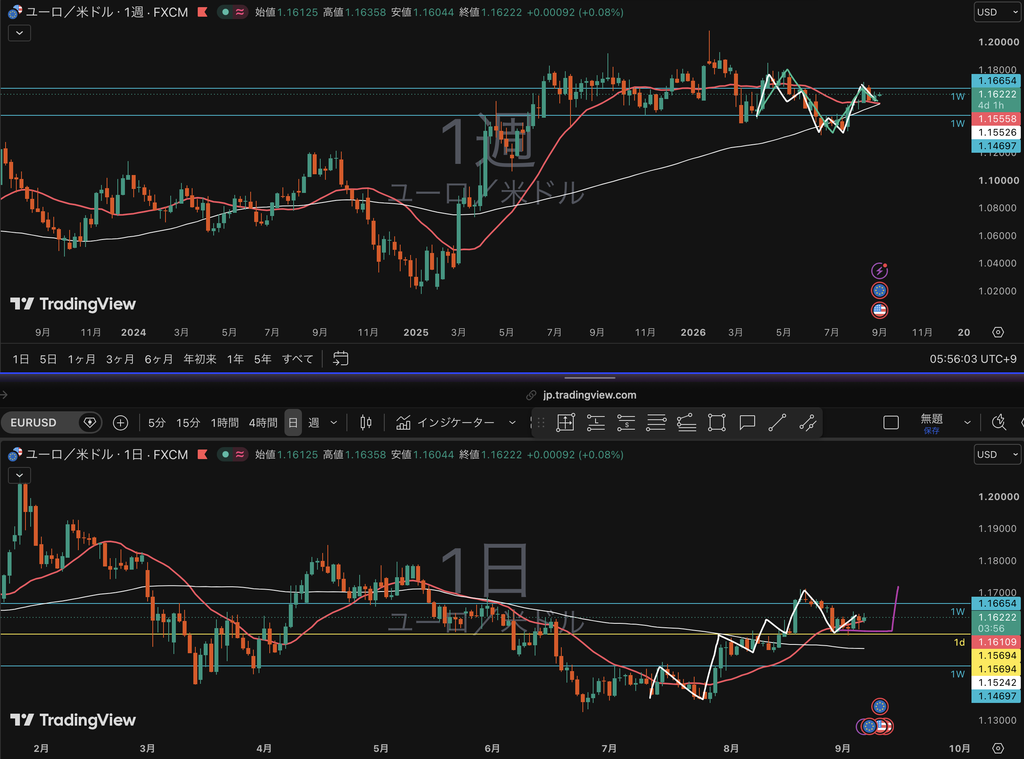Select the measure crosshair box tool

click(x=565, y=423)
